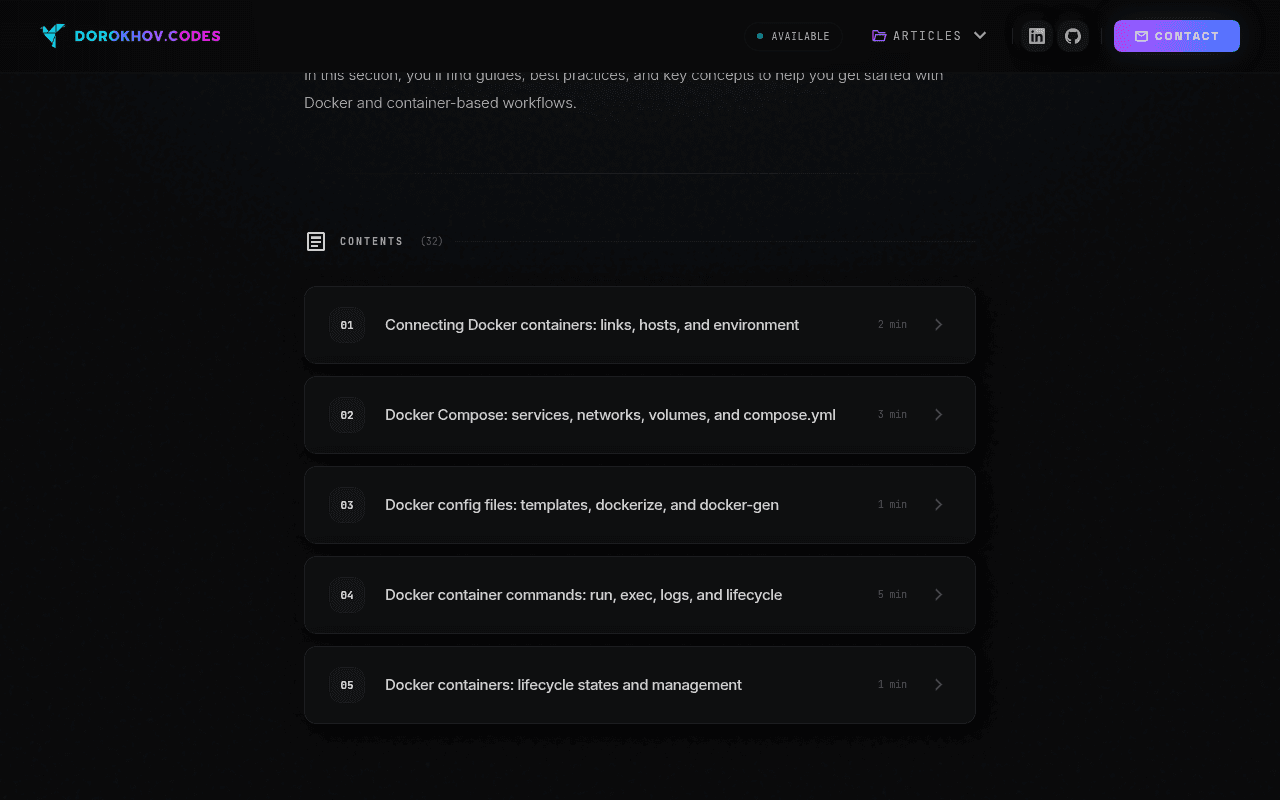This screenshot has height=800, width=1280.
Task: Click the green Available status dot
Action: [760, 36]
